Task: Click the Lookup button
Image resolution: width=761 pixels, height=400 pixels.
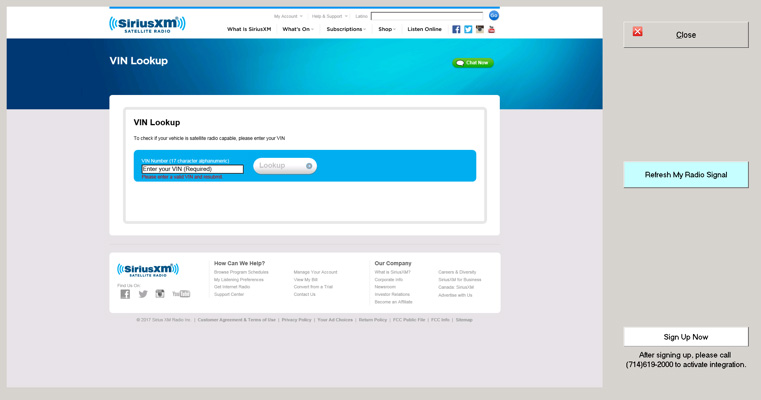Action: coord(285,166)
